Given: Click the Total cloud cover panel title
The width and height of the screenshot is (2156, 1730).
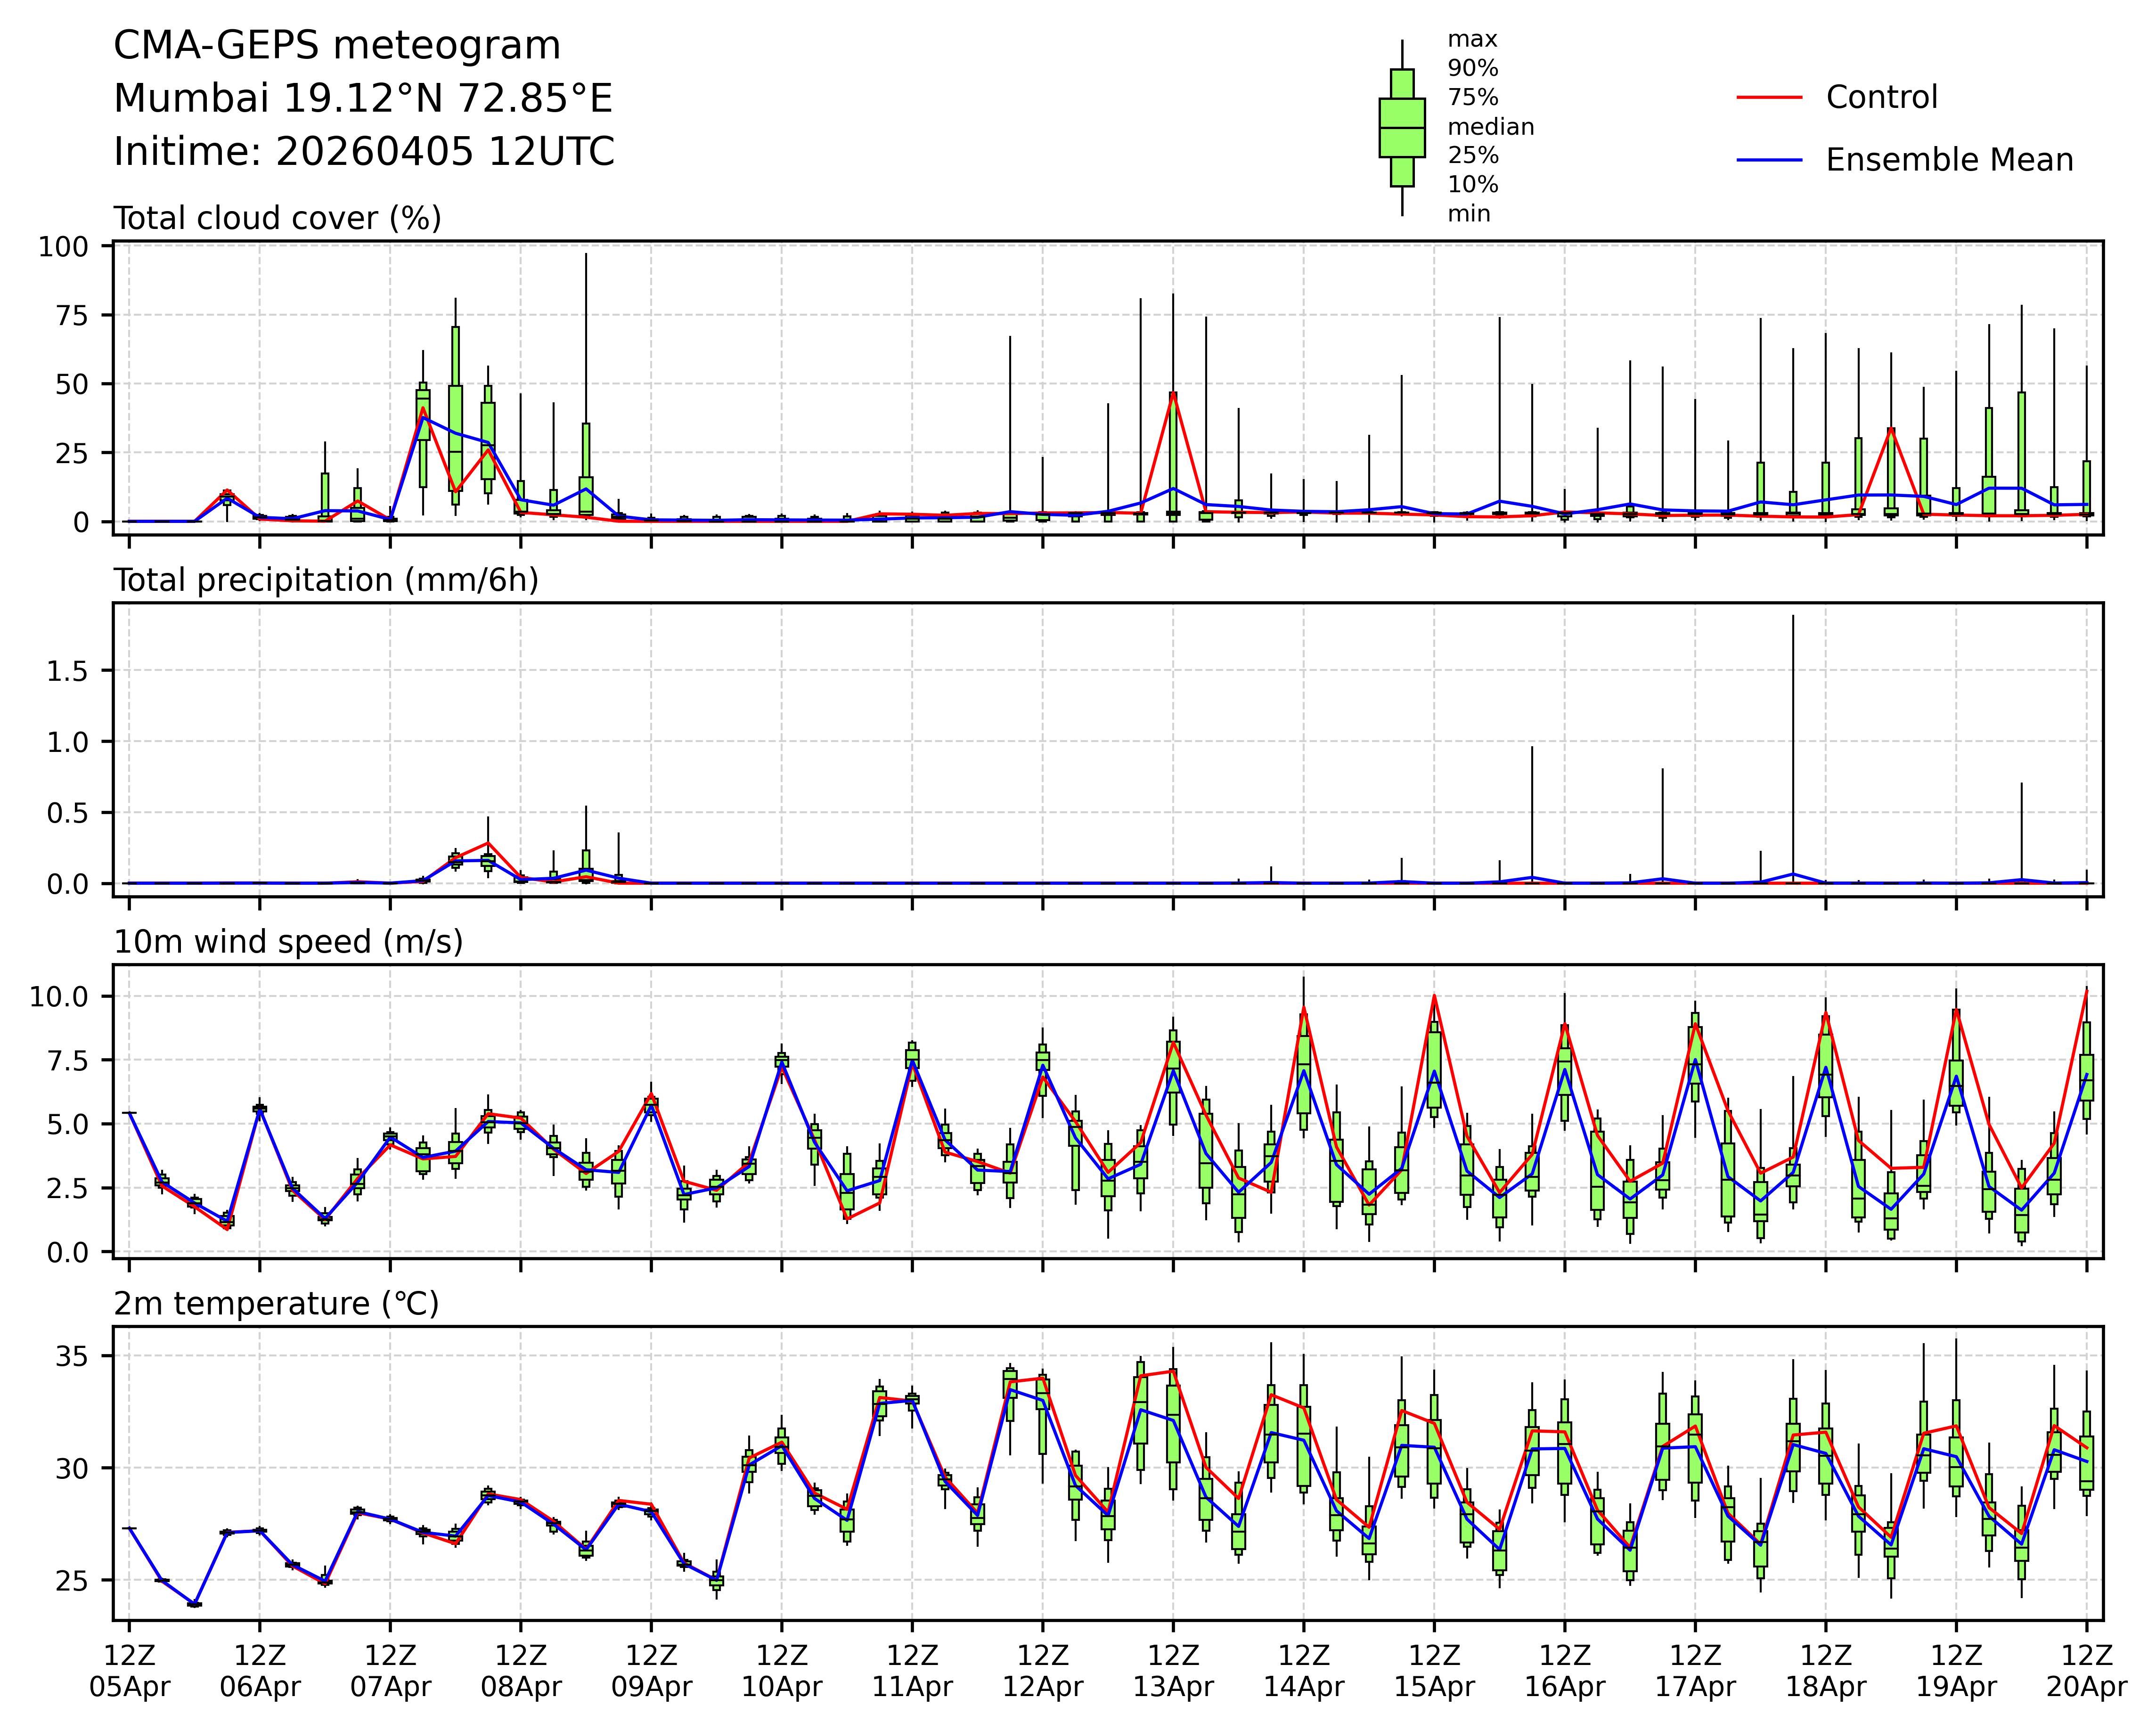Looking at the screenshot, I should point(277,218).
